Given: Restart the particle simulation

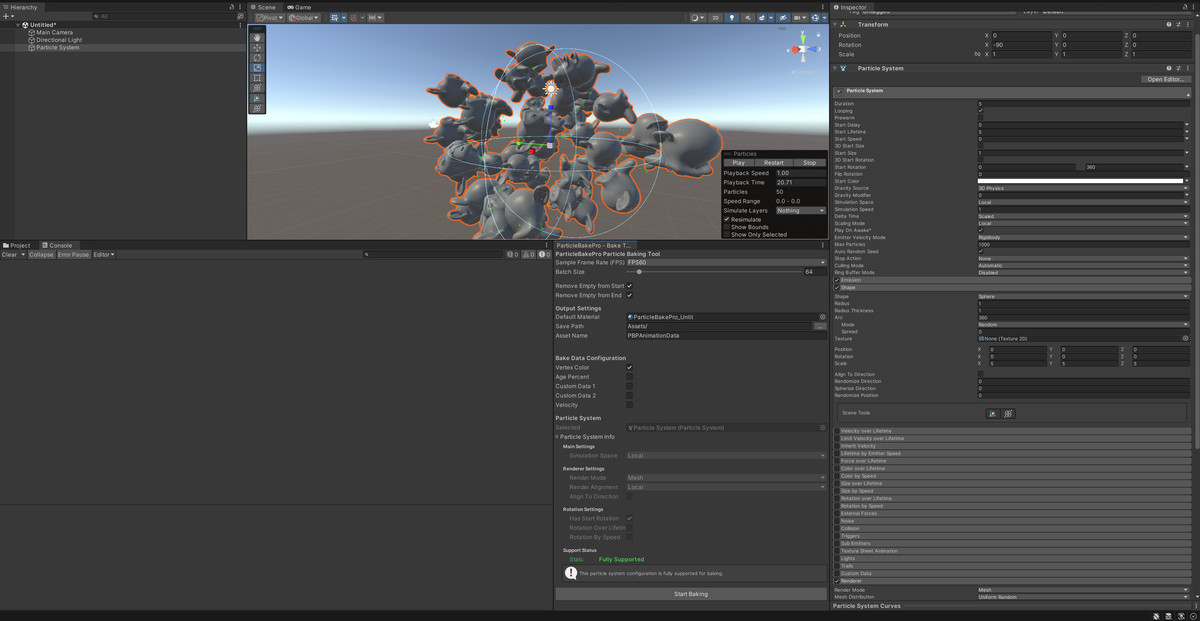Looking at the screenshot, I should pyautogui.click(x=772, y=162).
